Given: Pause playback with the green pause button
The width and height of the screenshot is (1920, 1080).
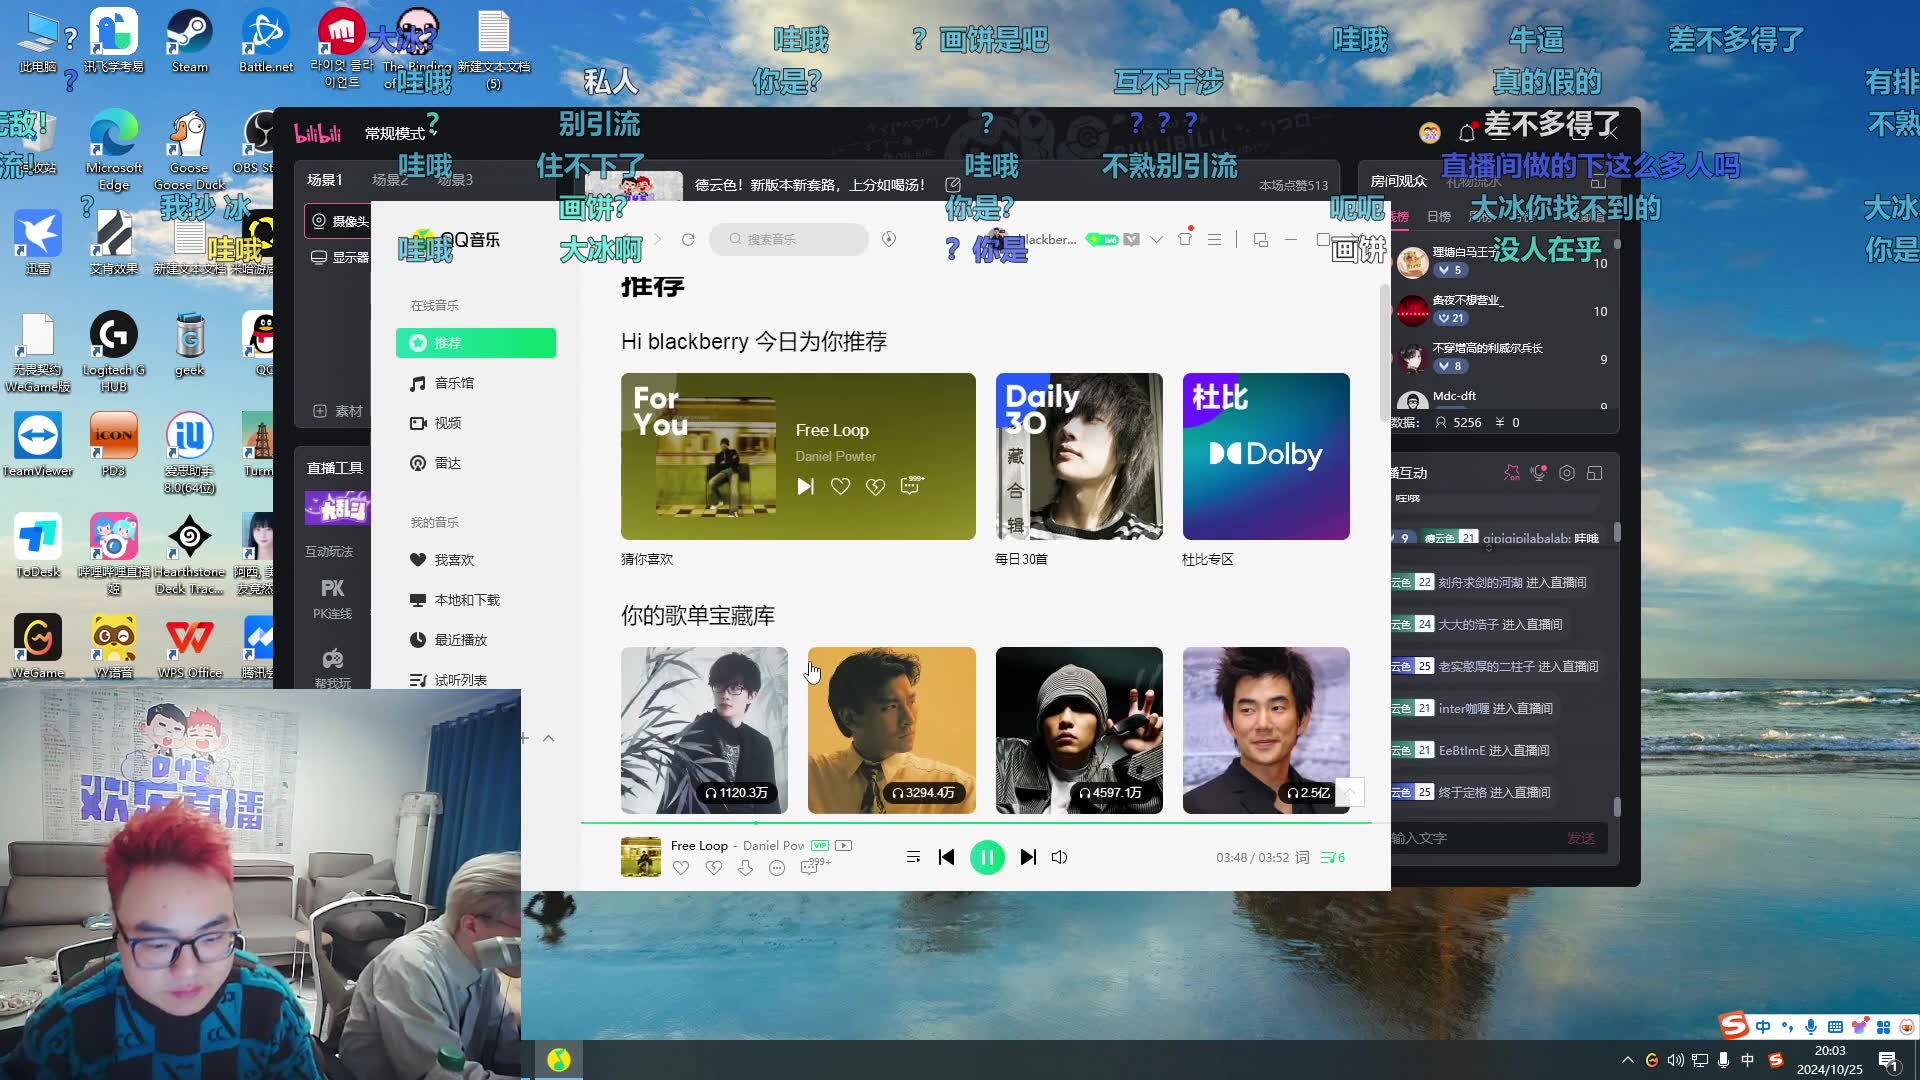Looking at the screenshot, I should pyautogui.click(x=987, y=857).
